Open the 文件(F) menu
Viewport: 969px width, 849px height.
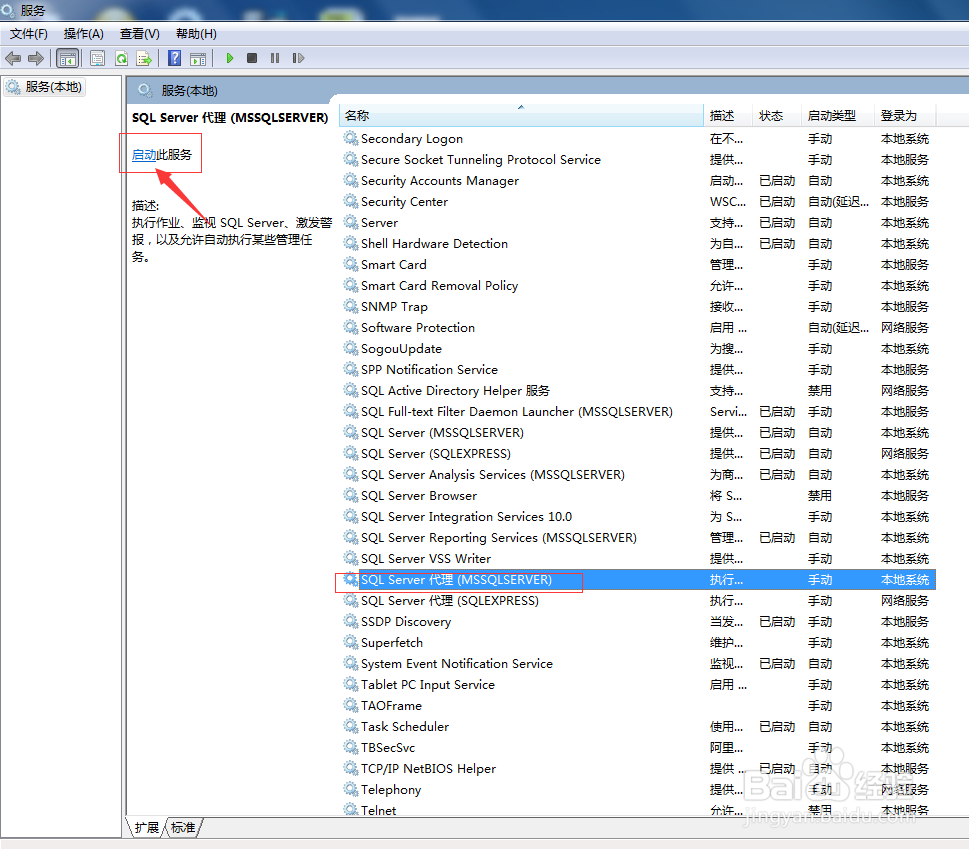[28, 34]
